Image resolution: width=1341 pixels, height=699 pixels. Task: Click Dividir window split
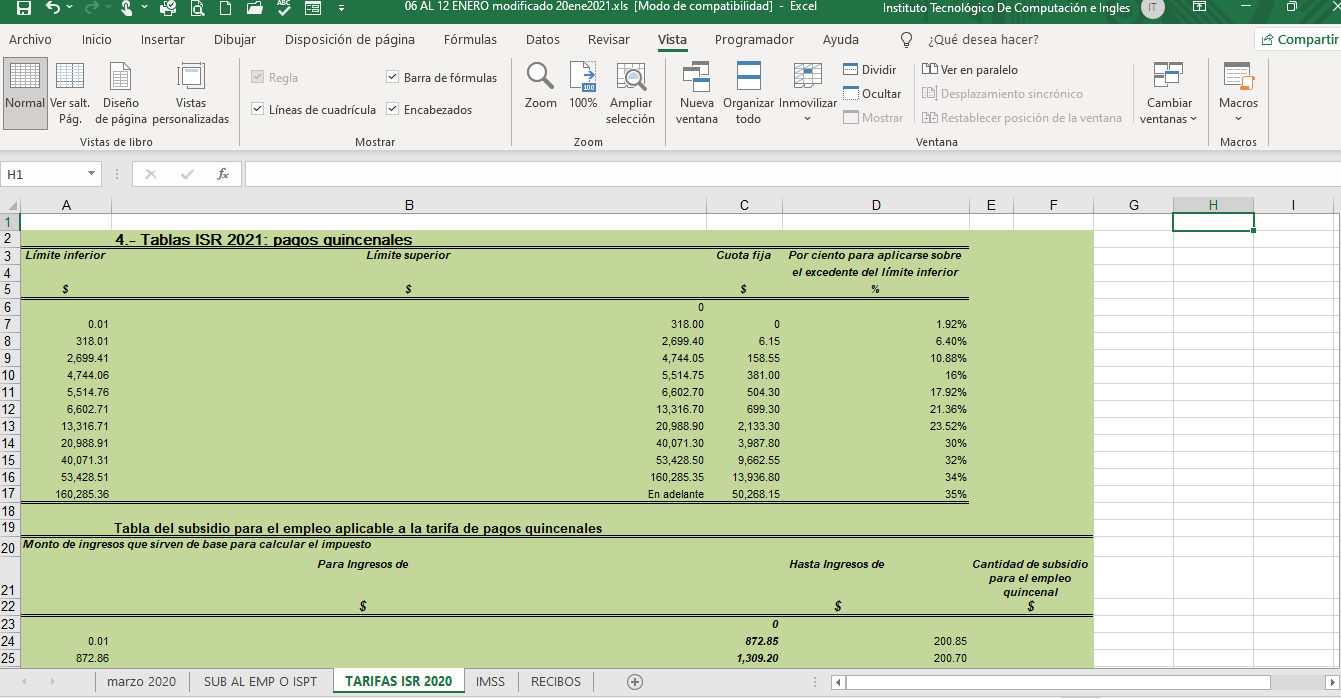870,70
